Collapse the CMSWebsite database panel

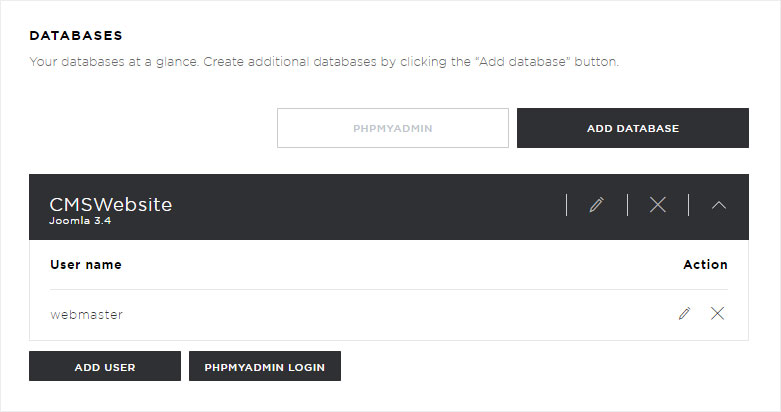pyautogui.click(x=719, y=205)
